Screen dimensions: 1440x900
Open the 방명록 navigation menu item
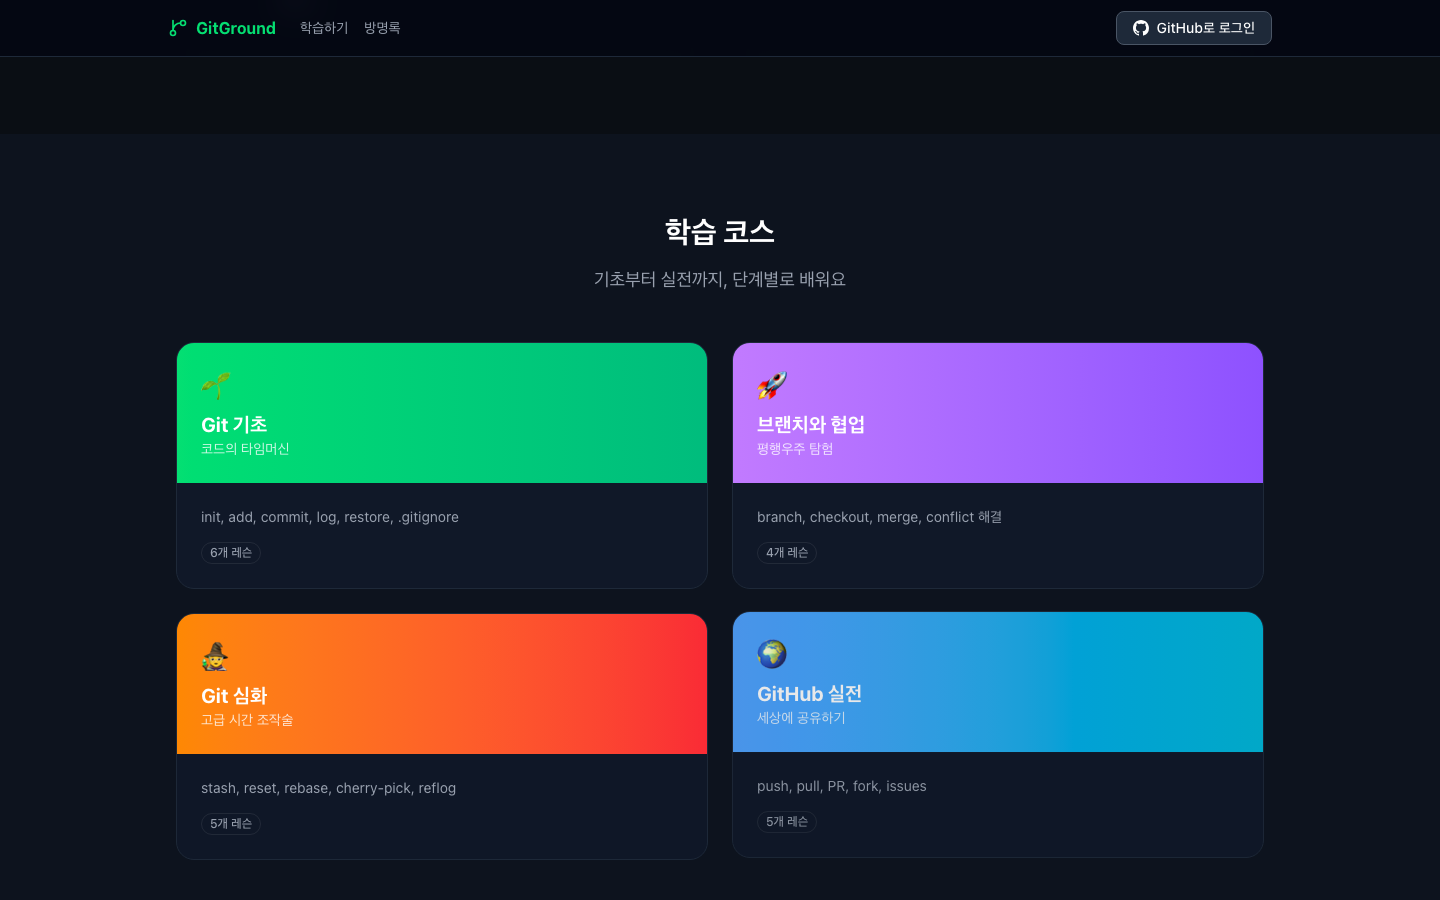point(382,28)
